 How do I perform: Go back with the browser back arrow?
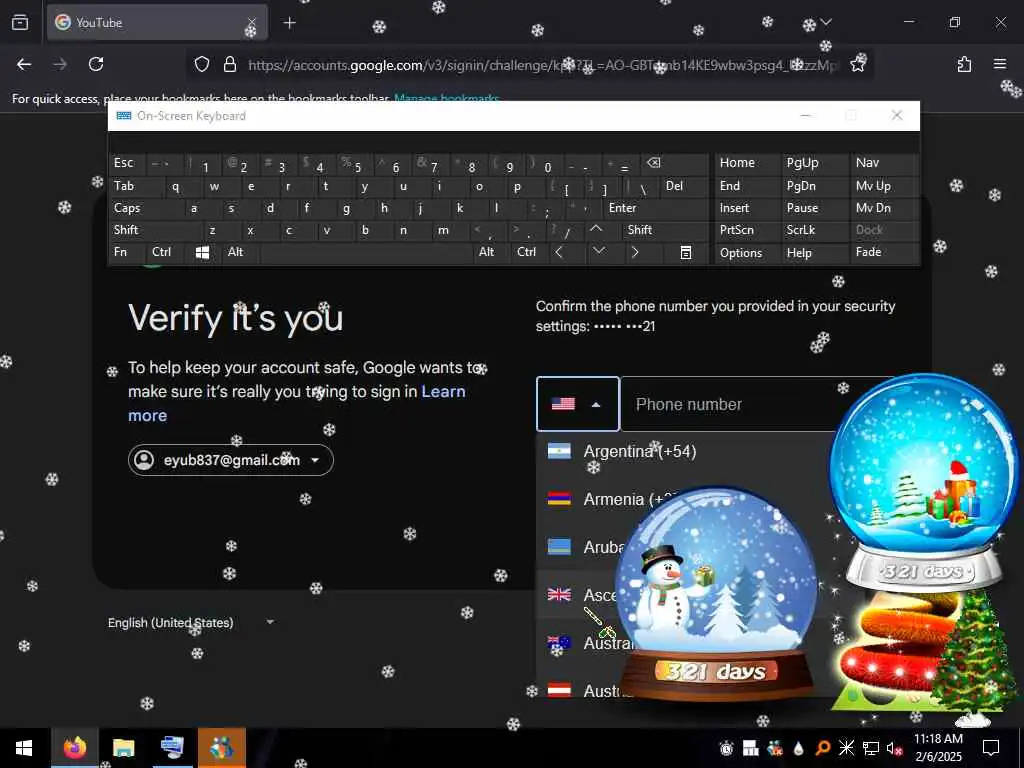[x=24, y=64]
